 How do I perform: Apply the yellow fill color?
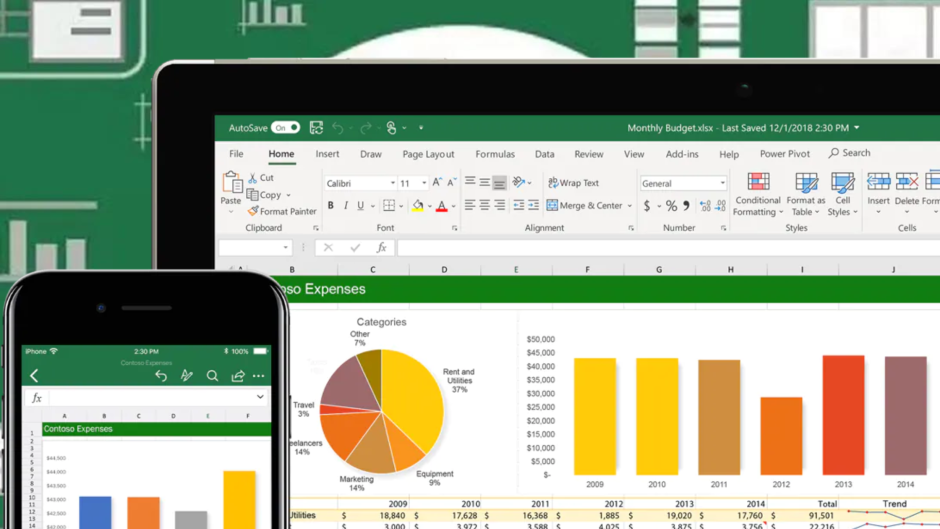pos(418,206)
